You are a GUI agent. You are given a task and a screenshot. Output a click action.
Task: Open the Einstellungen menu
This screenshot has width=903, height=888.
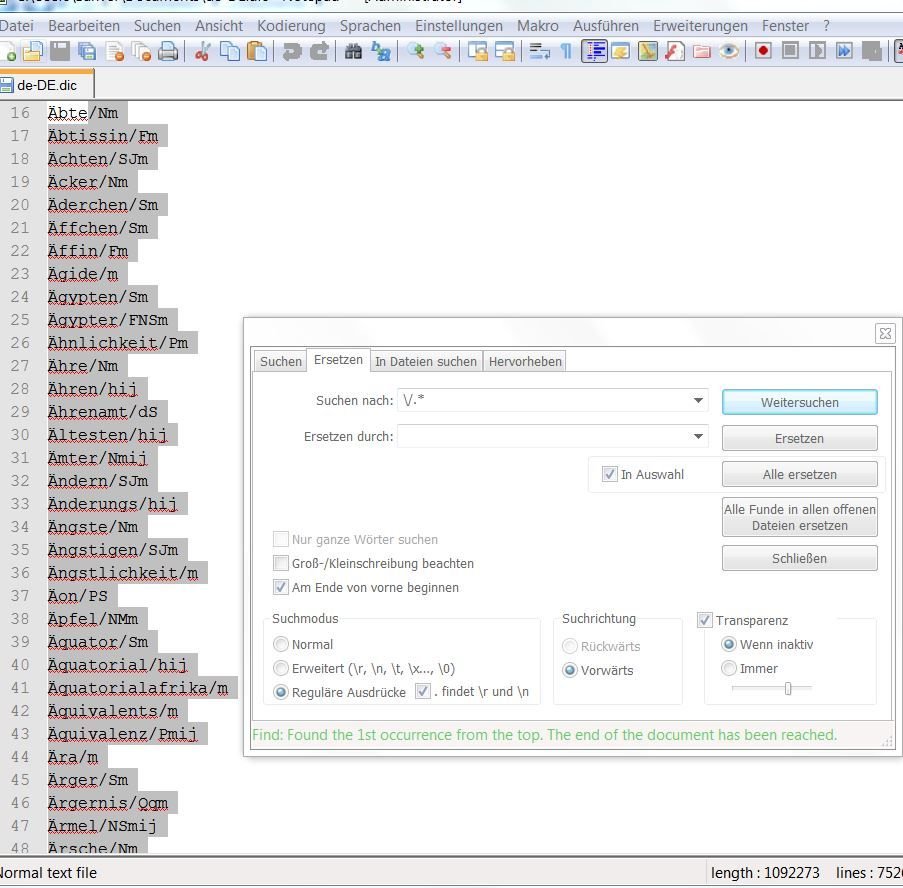tap(459, 26)
